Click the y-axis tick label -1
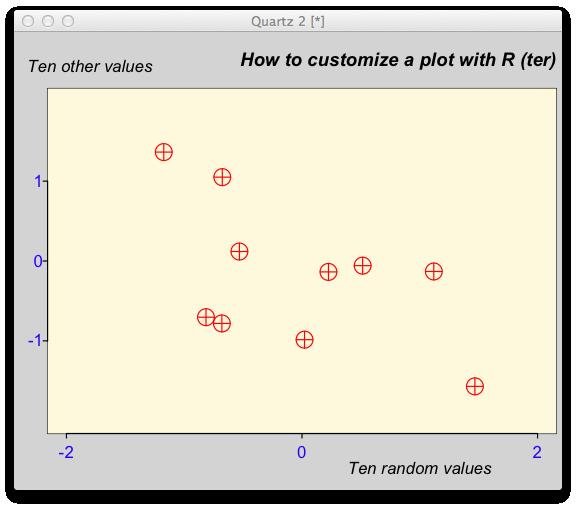576x510 pixels. click(35, 341)
